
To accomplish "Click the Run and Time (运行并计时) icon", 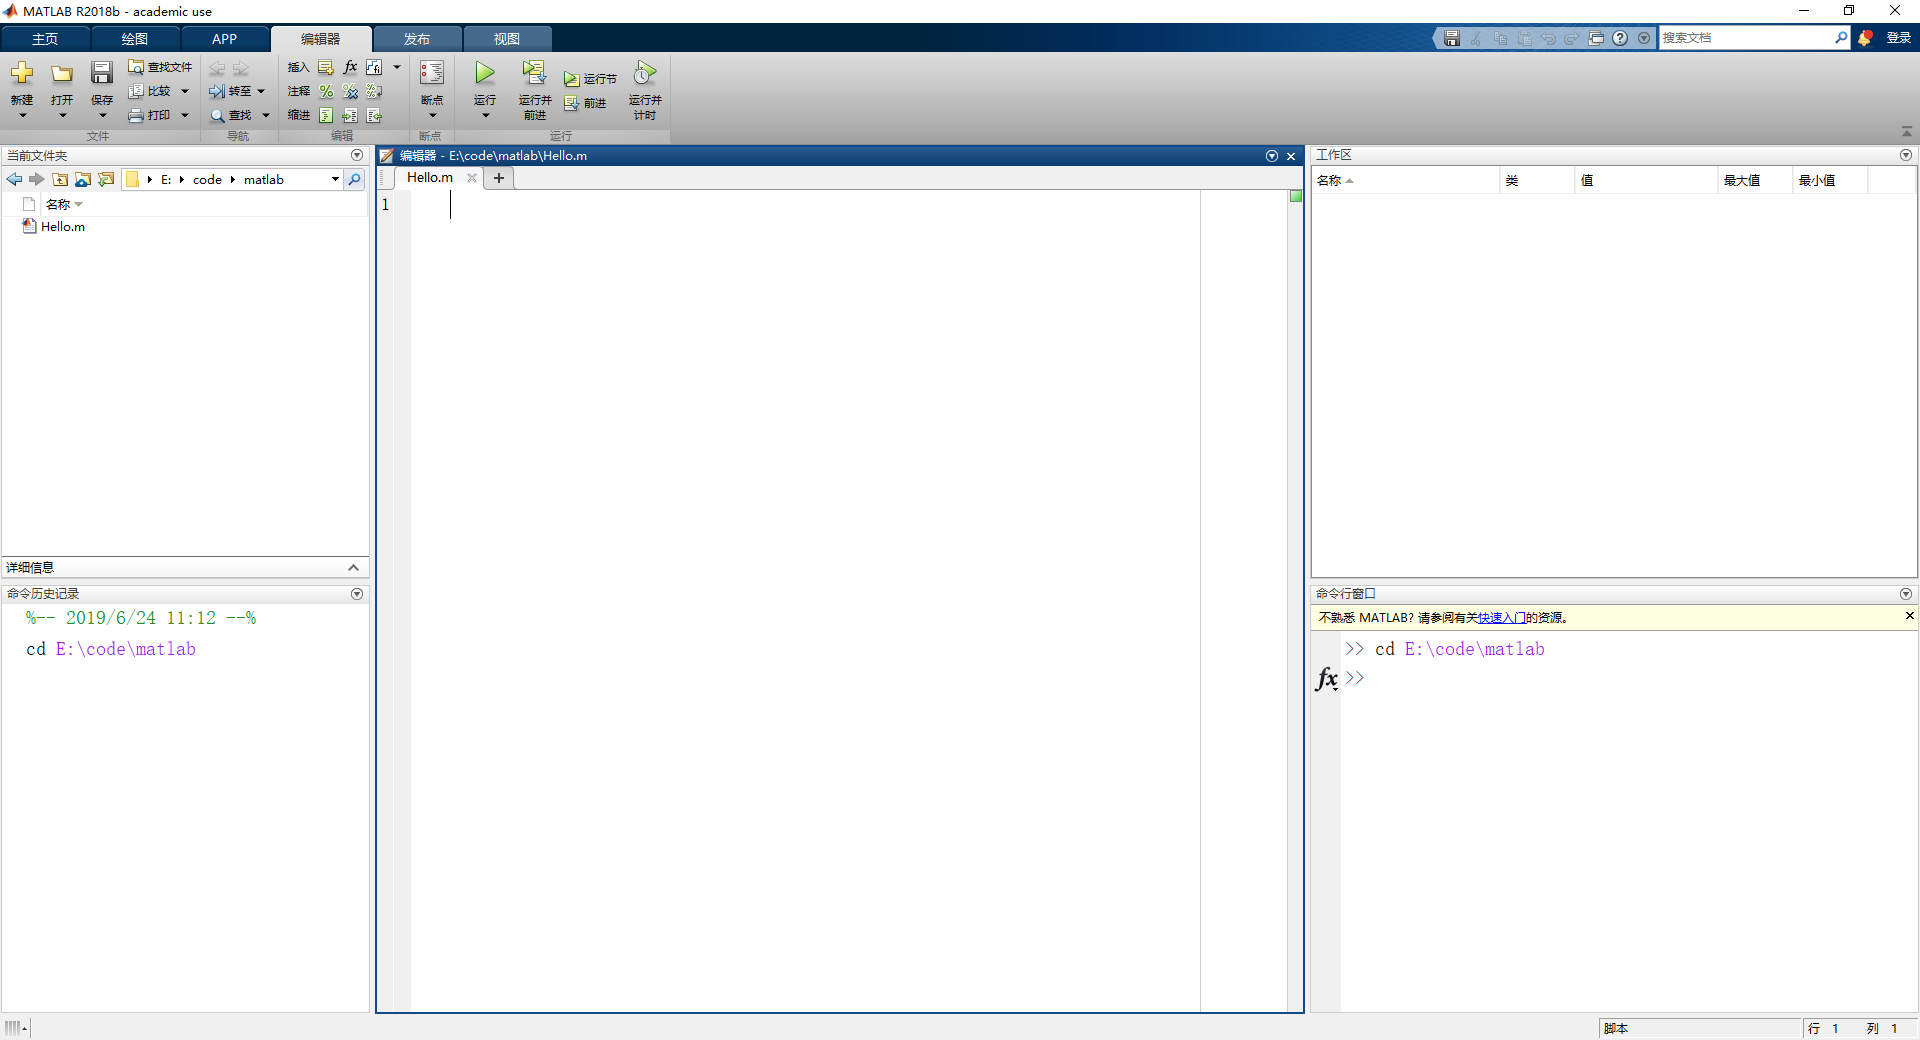I will [x=645, y=74].
